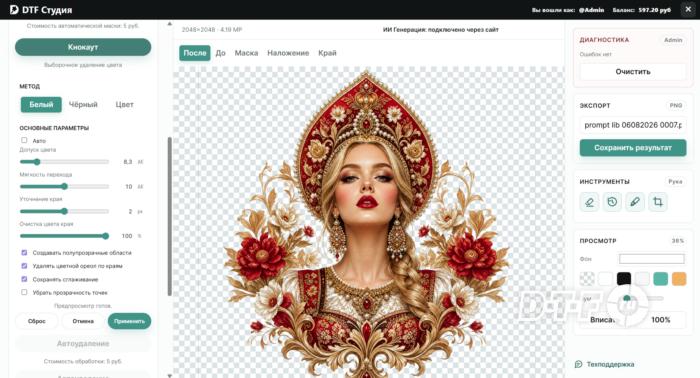Choose the black background swatch

tap(624, 279)
